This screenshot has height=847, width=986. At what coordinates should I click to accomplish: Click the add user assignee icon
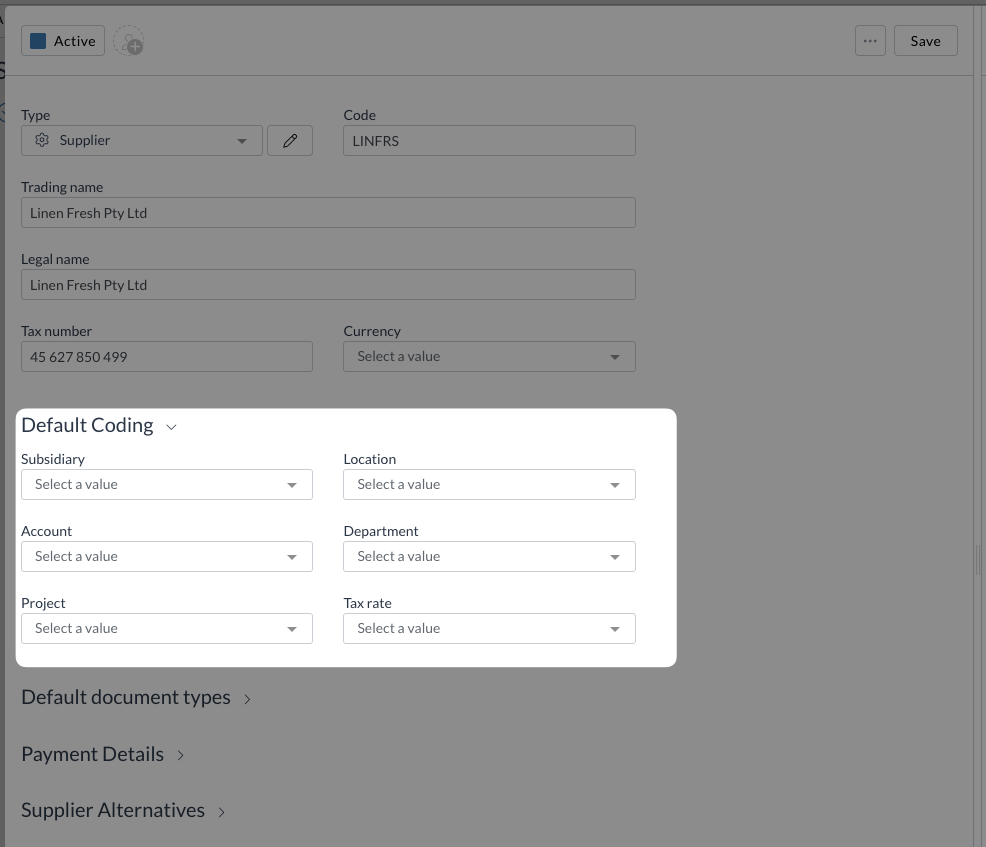pyautogui.click(x=128, y=42)
